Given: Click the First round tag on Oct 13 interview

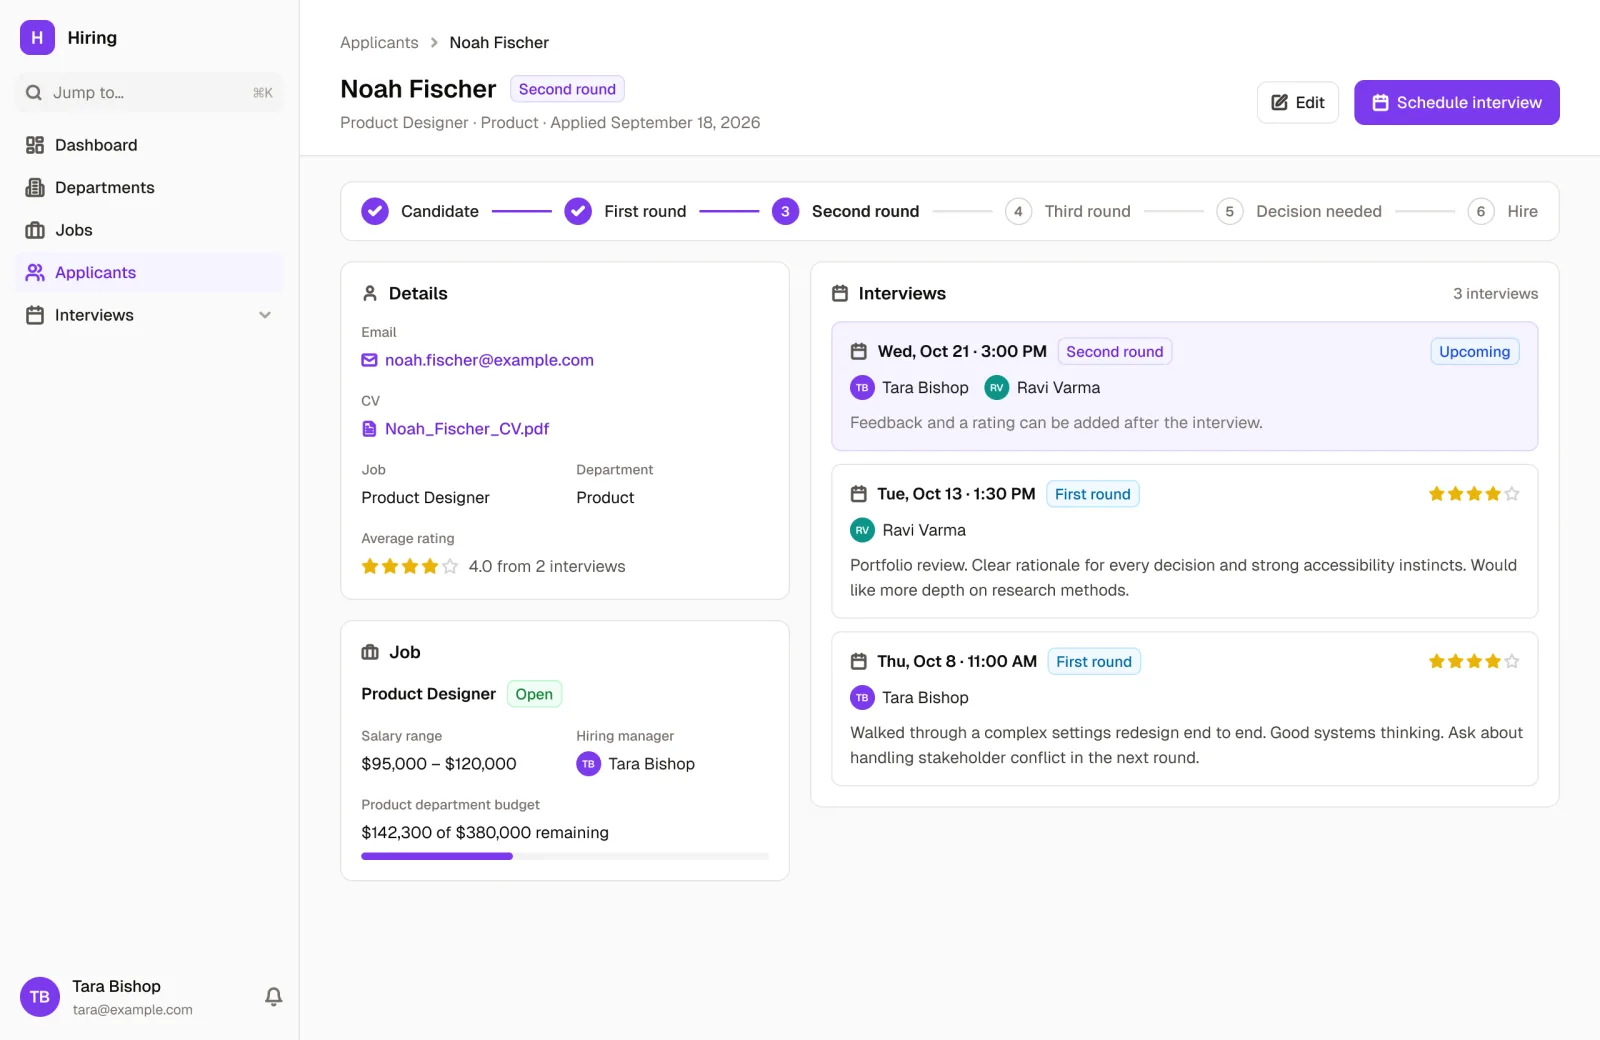Looking at the screenshot, I should pyautogui.click(x=1092, y=494).
